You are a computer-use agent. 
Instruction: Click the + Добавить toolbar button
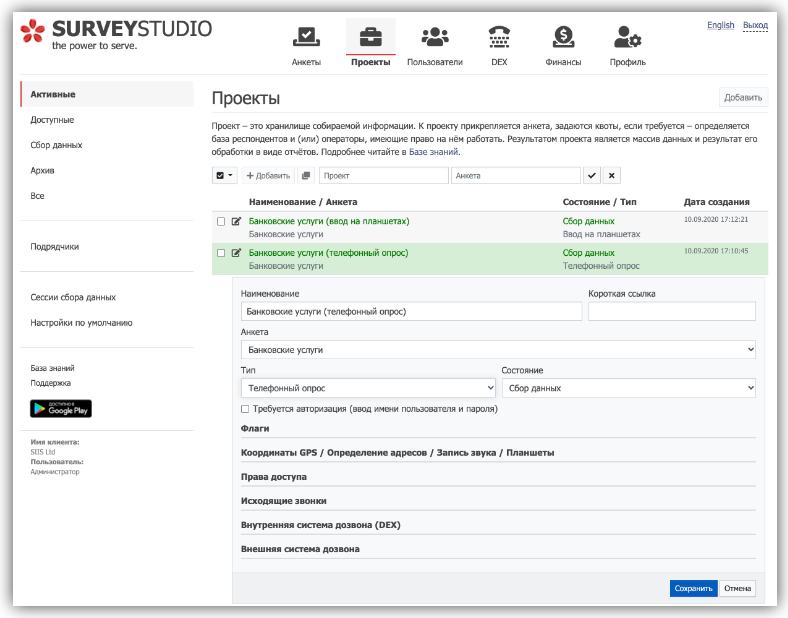[268, 175]
